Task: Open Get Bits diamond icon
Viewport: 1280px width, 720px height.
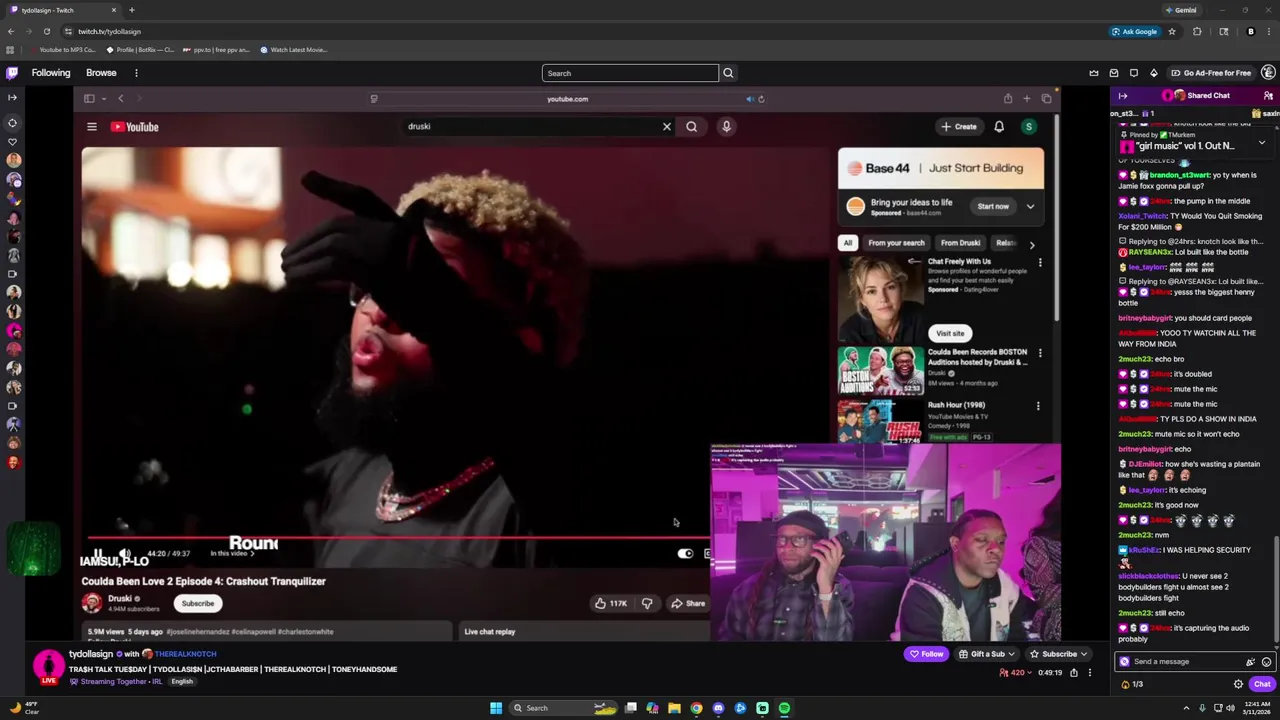Action: pyautogui.click(x=1153, y=73)
